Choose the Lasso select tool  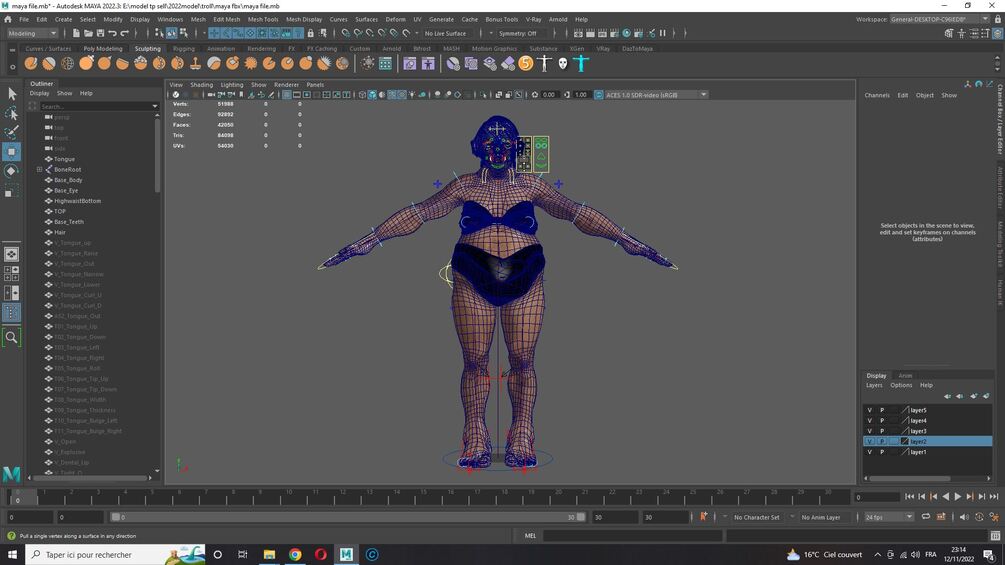tap(12, 113)
